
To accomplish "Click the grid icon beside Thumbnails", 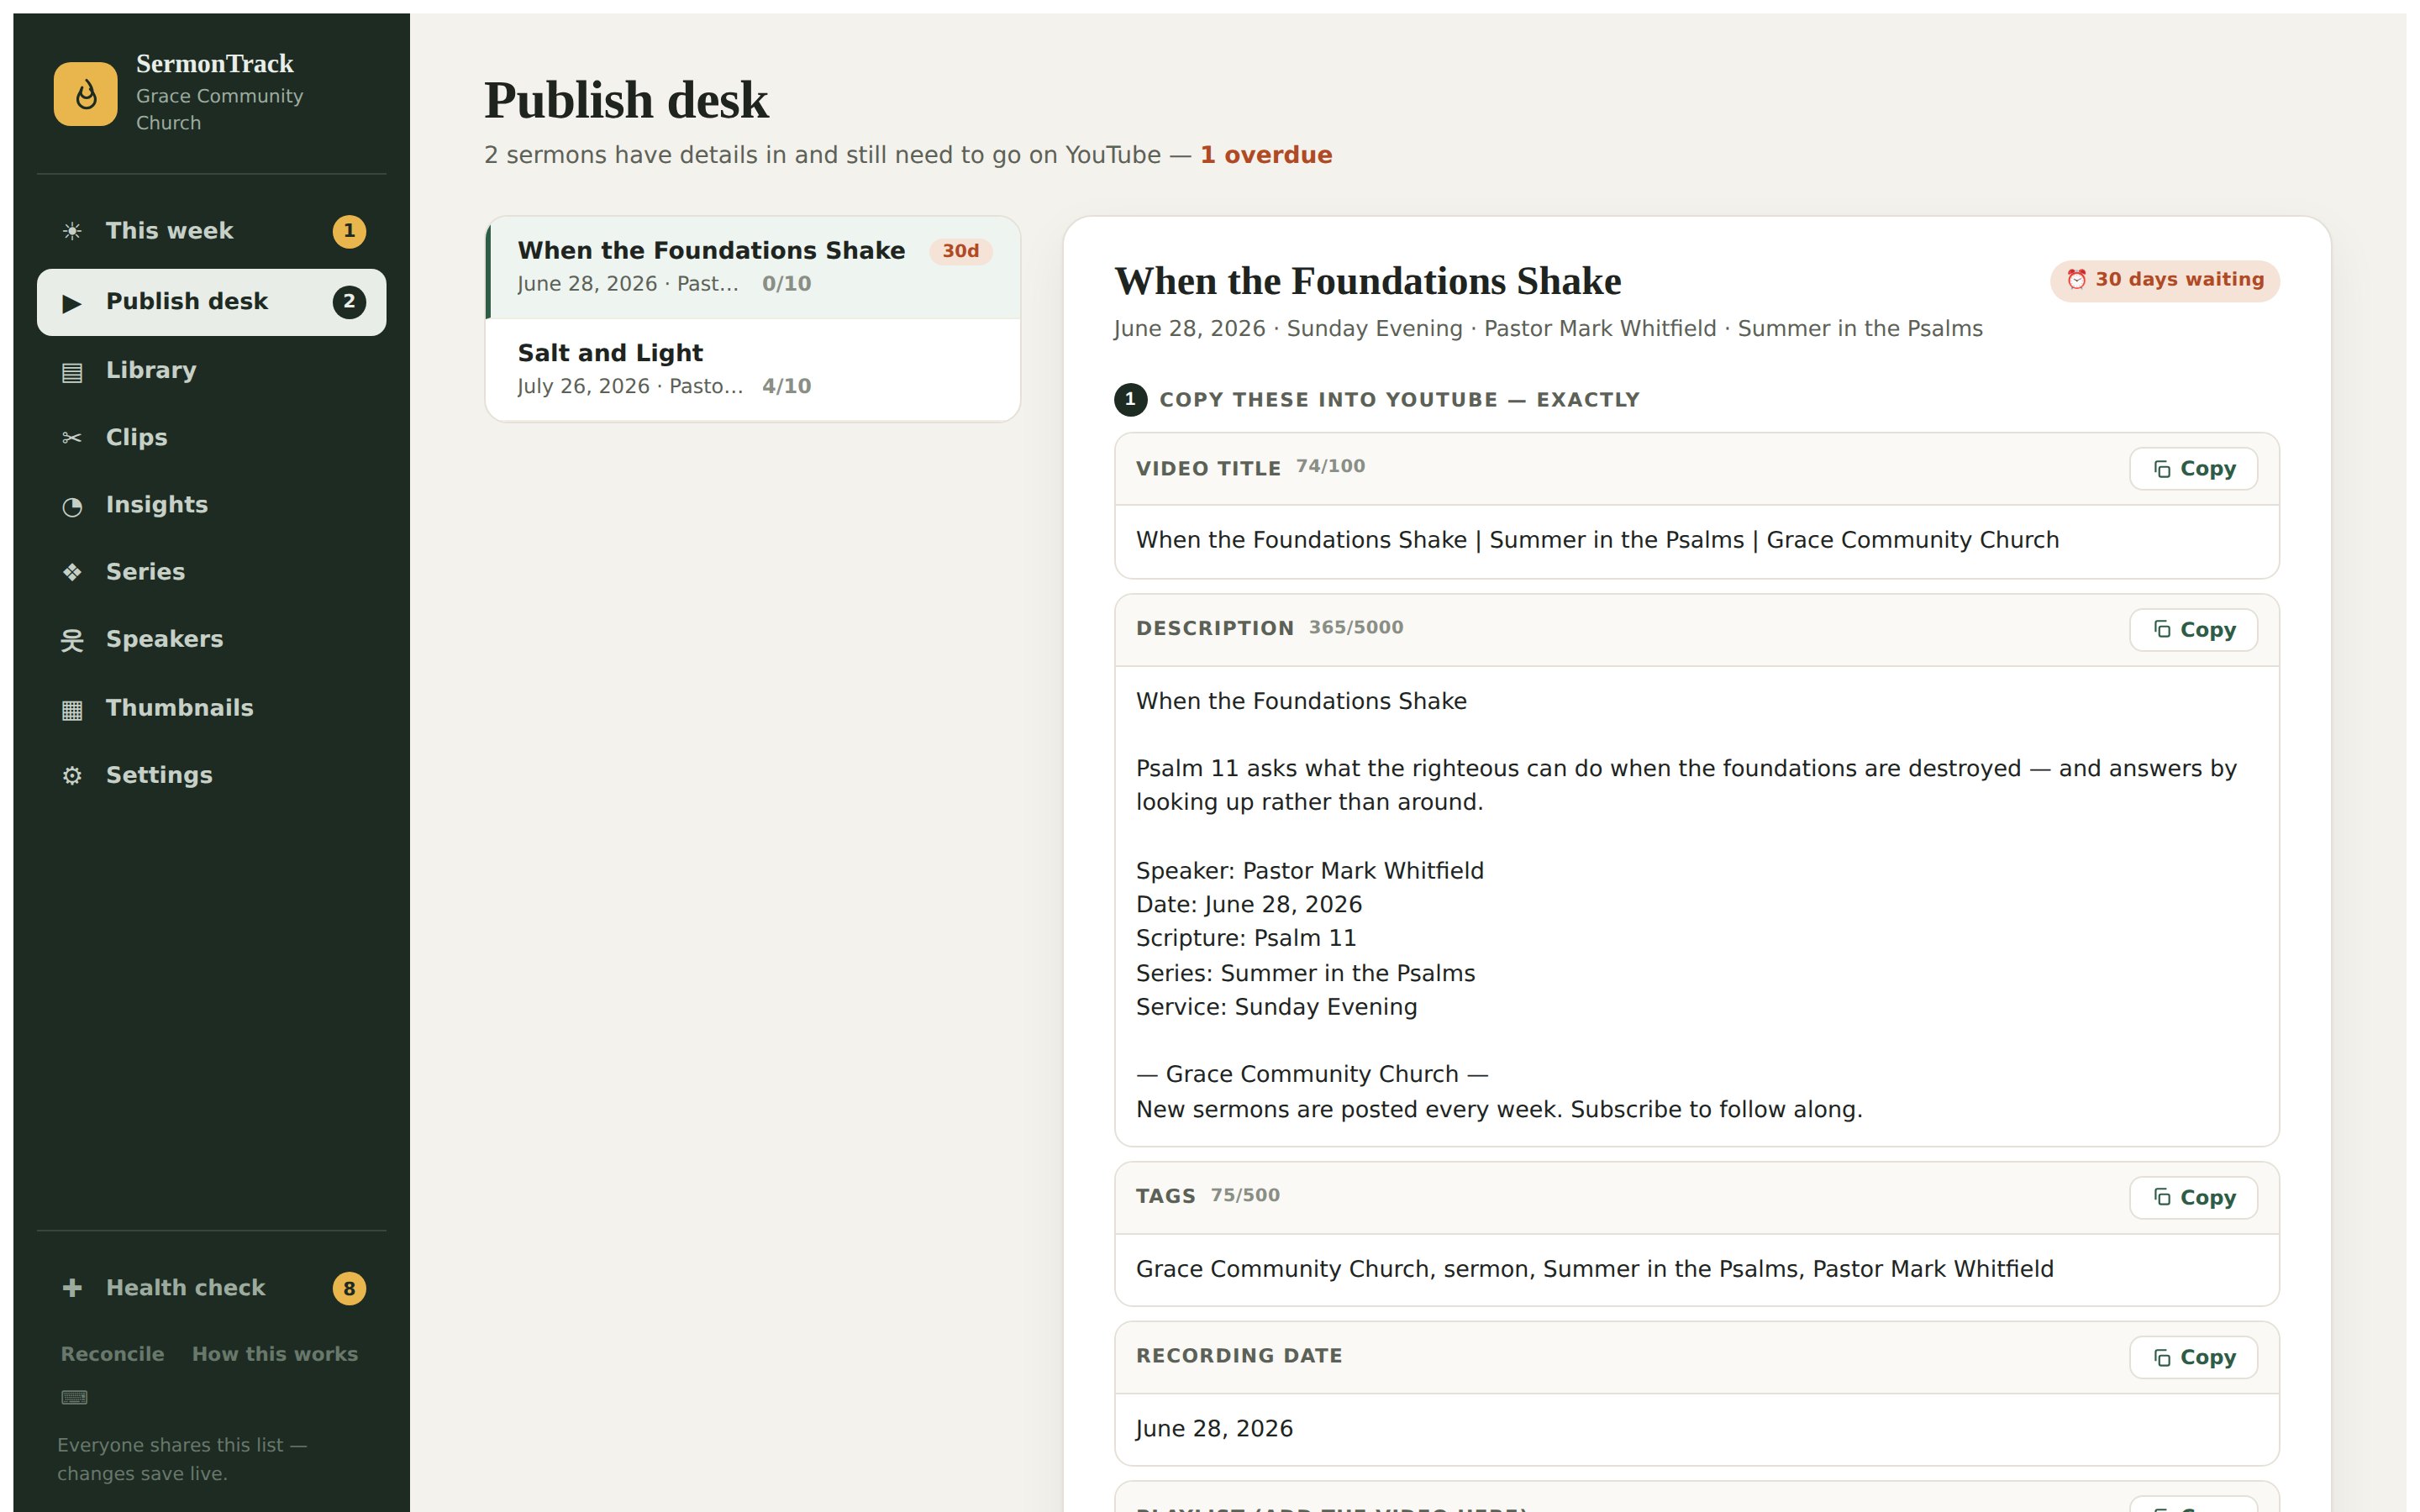I will point(72,709).
